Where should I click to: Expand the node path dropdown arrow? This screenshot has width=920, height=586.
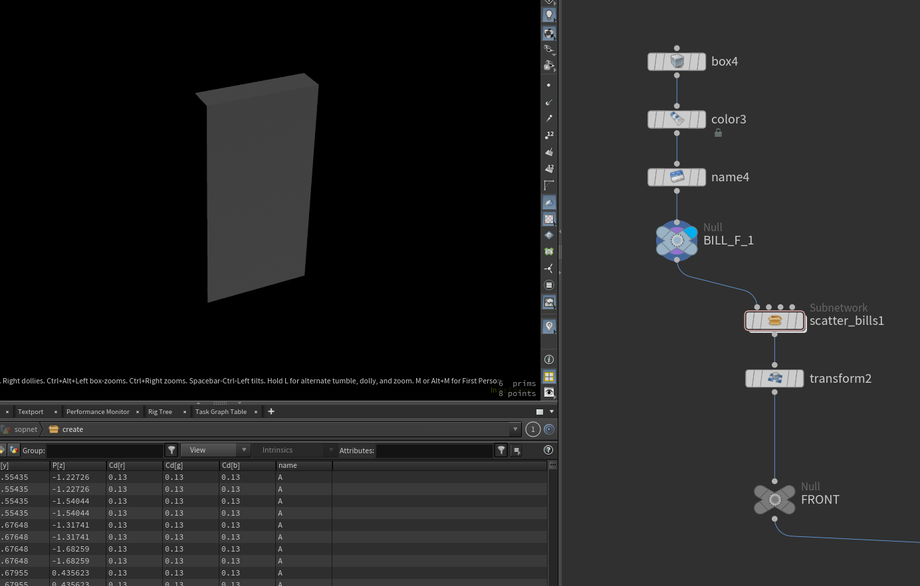click(x=515, y=429)
